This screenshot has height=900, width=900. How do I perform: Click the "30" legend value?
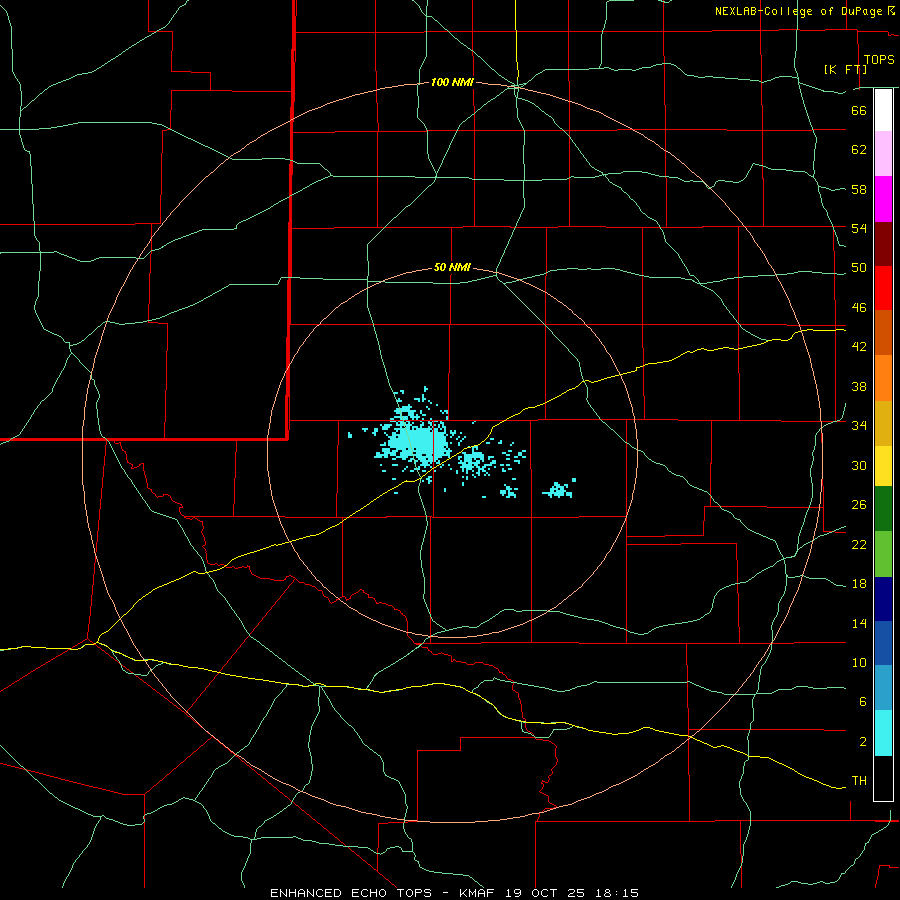[859, 465]
